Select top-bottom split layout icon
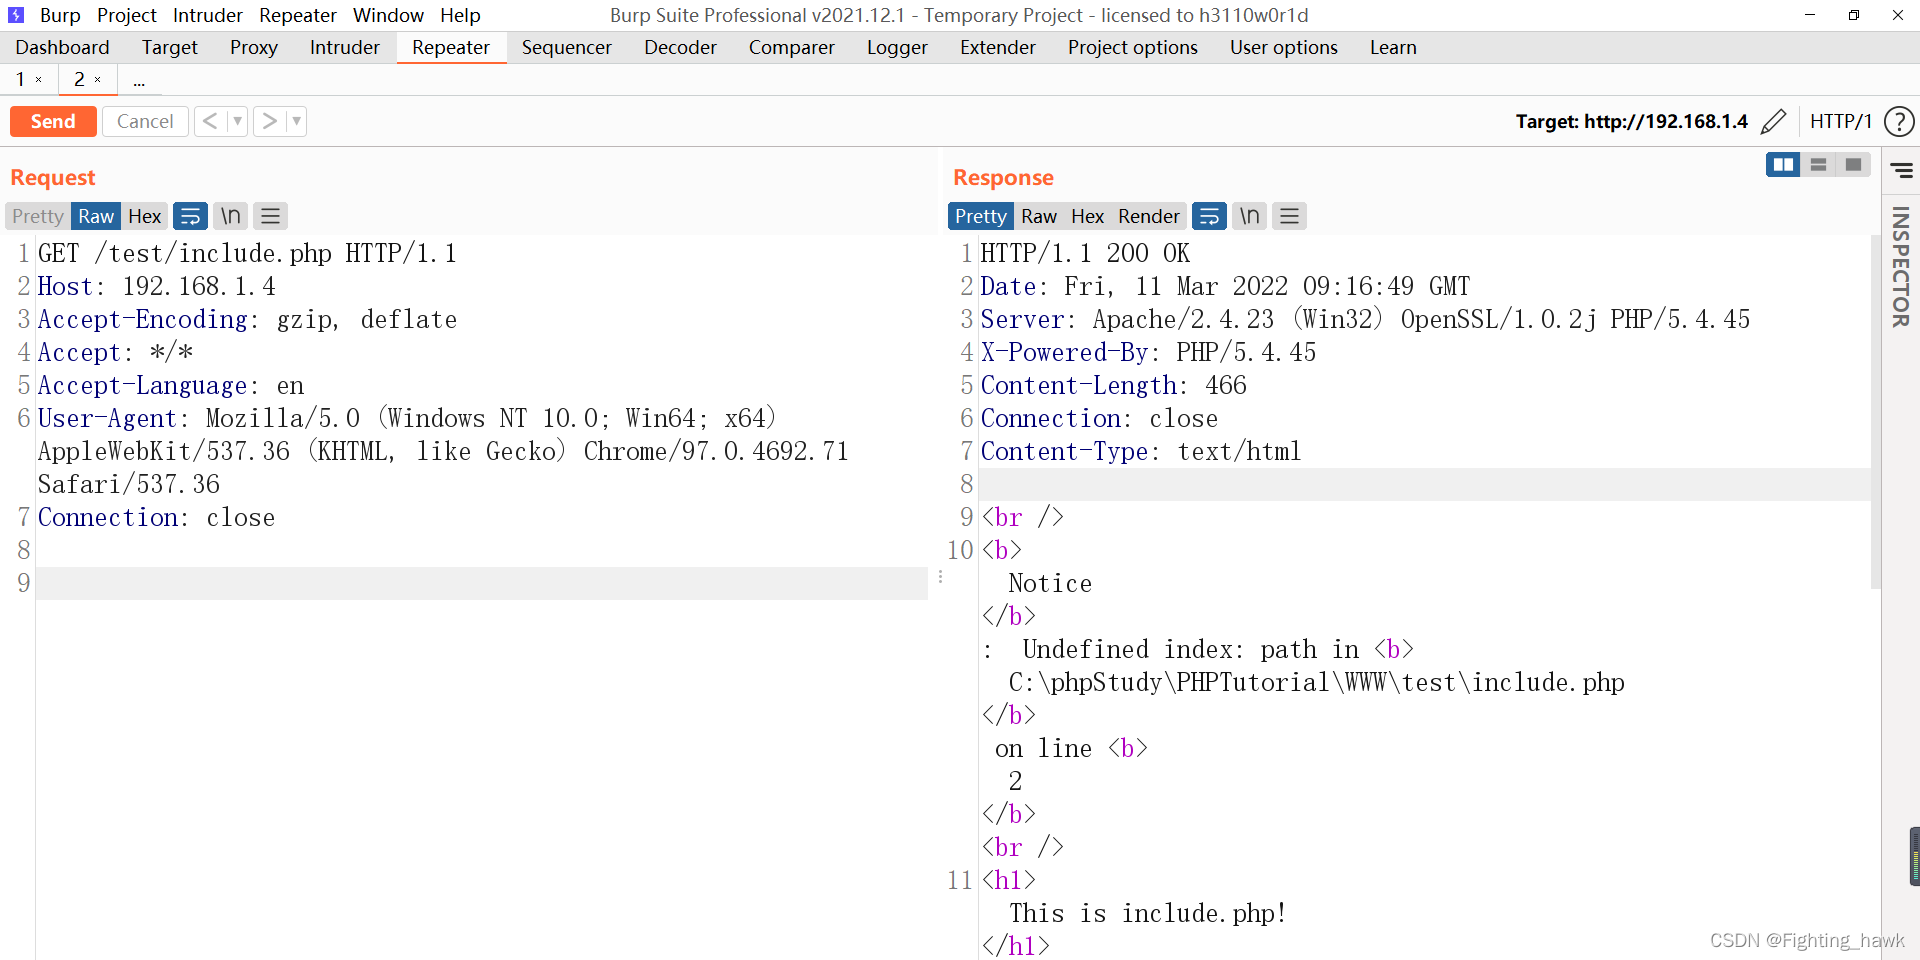 pyautogui.click(x=1818, y=165)
